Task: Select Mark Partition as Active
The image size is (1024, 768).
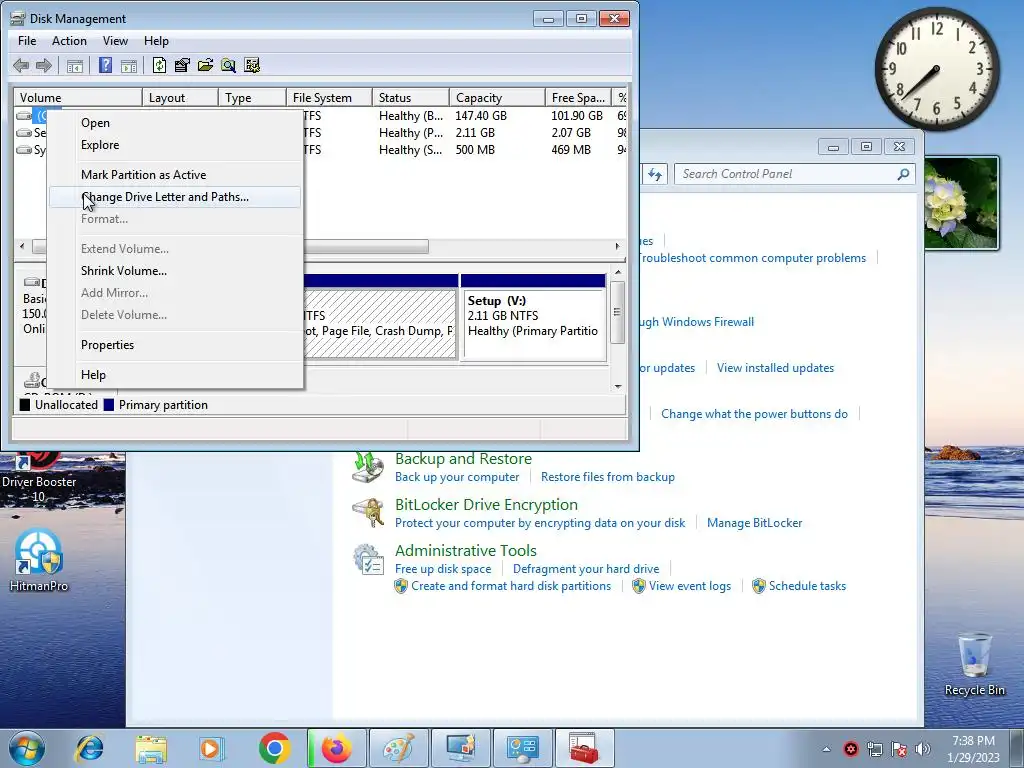Action: click(175, 175)
